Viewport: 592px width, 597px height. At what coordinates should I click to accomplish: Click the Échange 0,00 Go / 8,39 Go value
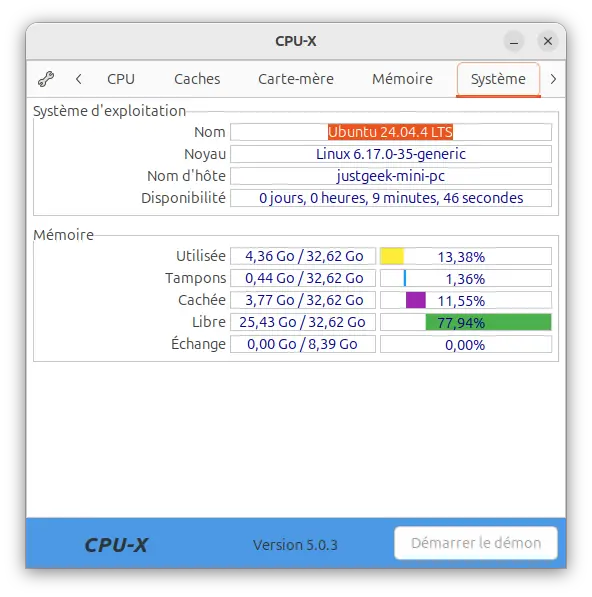303,344
